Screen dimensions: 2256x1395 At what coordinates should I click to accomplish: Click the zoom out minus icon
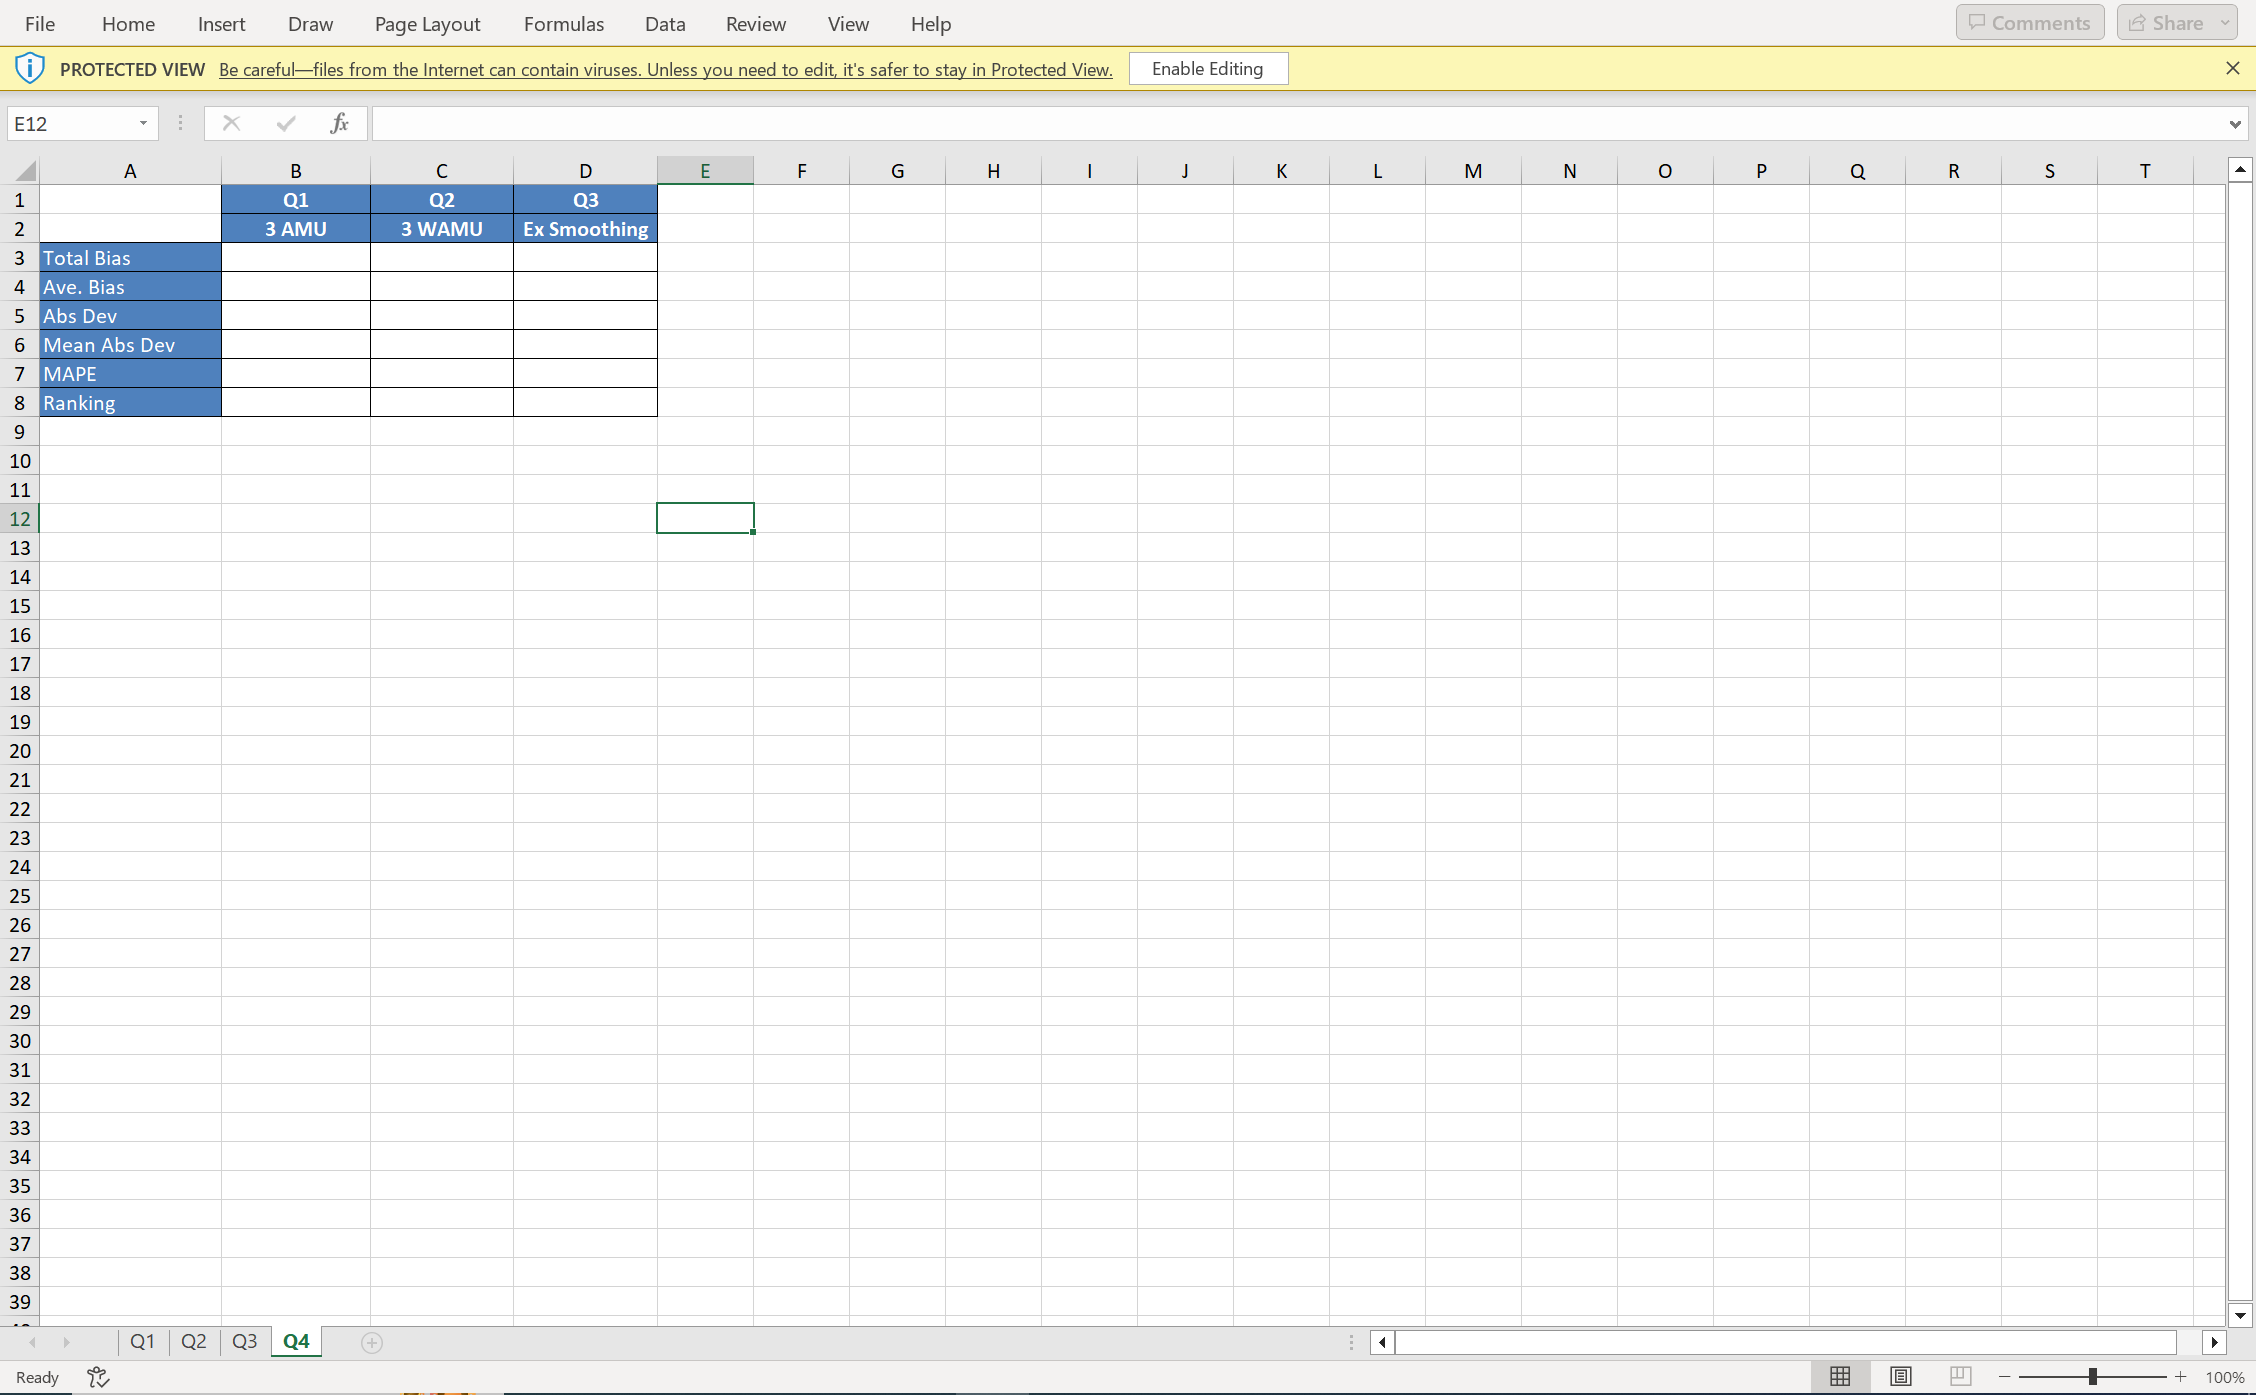tap(2004, 1377)
